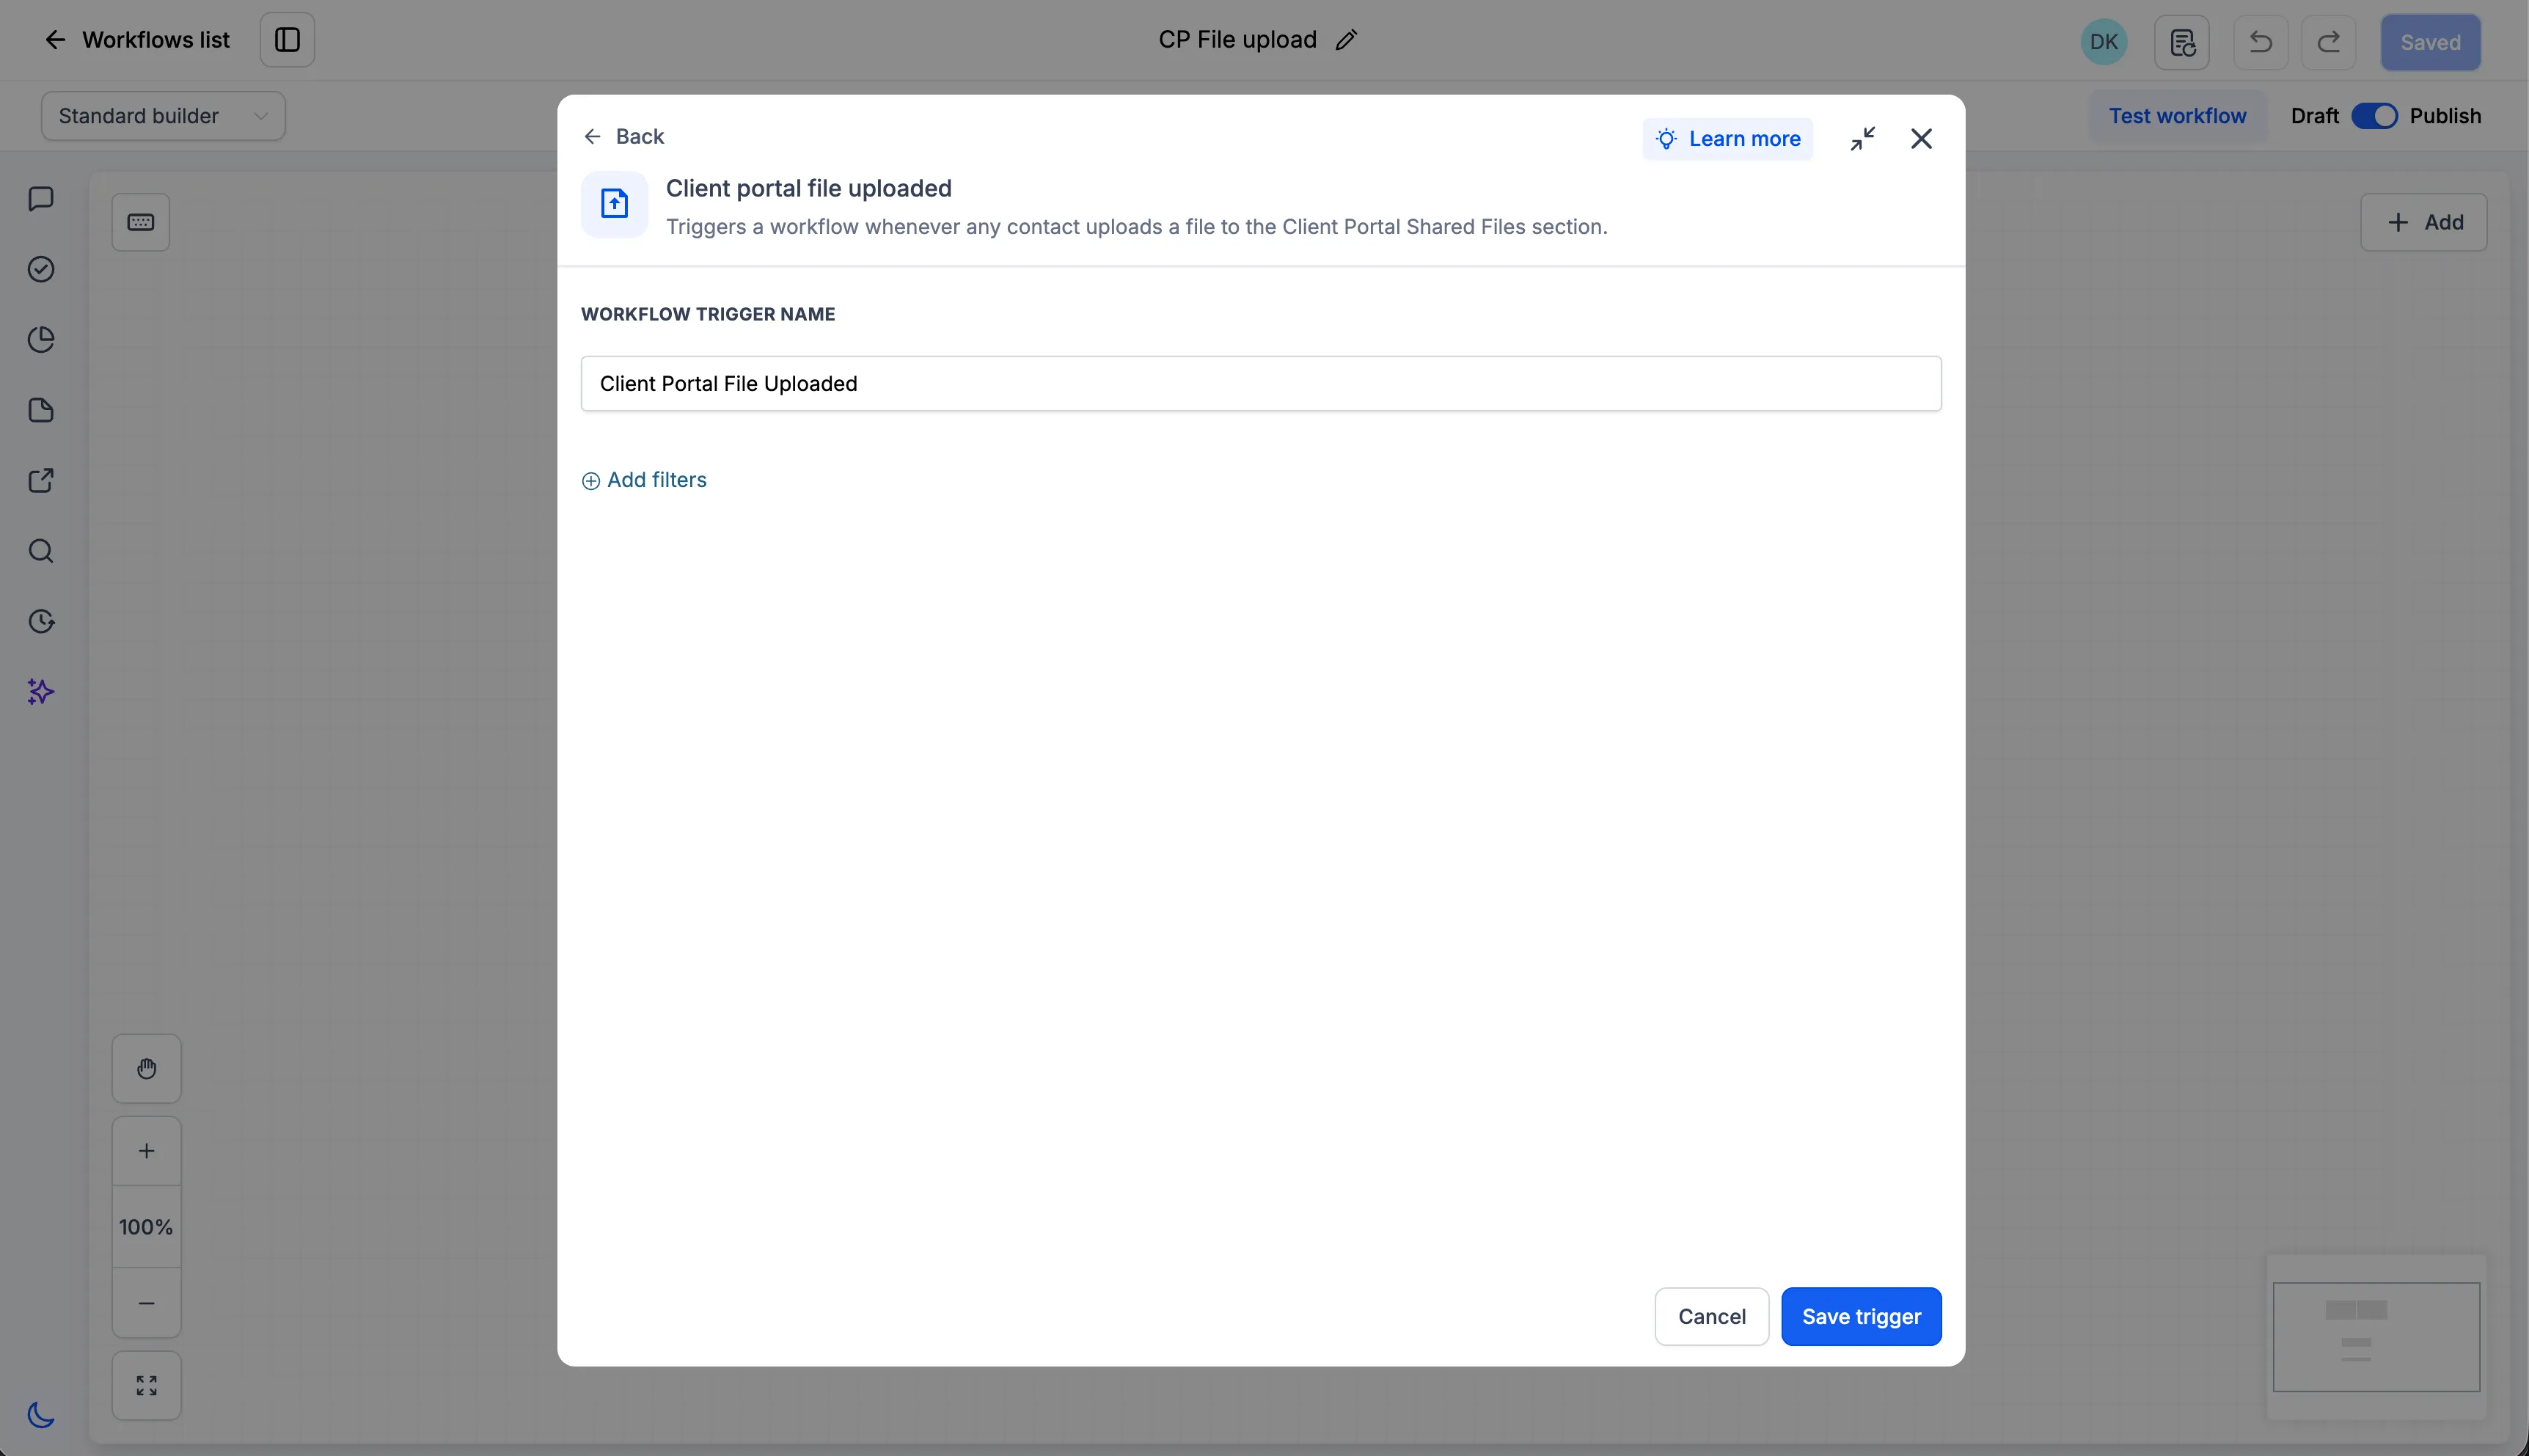This screenshot has height=1456, width=2529.
Task: Open the version history clock icon
Action: (41, 622)
